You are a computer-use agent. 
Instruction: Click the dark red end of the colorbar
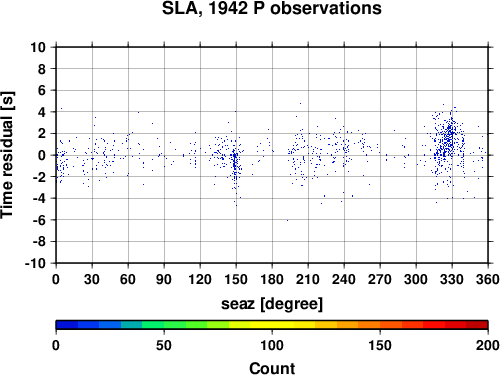point(477,325)
